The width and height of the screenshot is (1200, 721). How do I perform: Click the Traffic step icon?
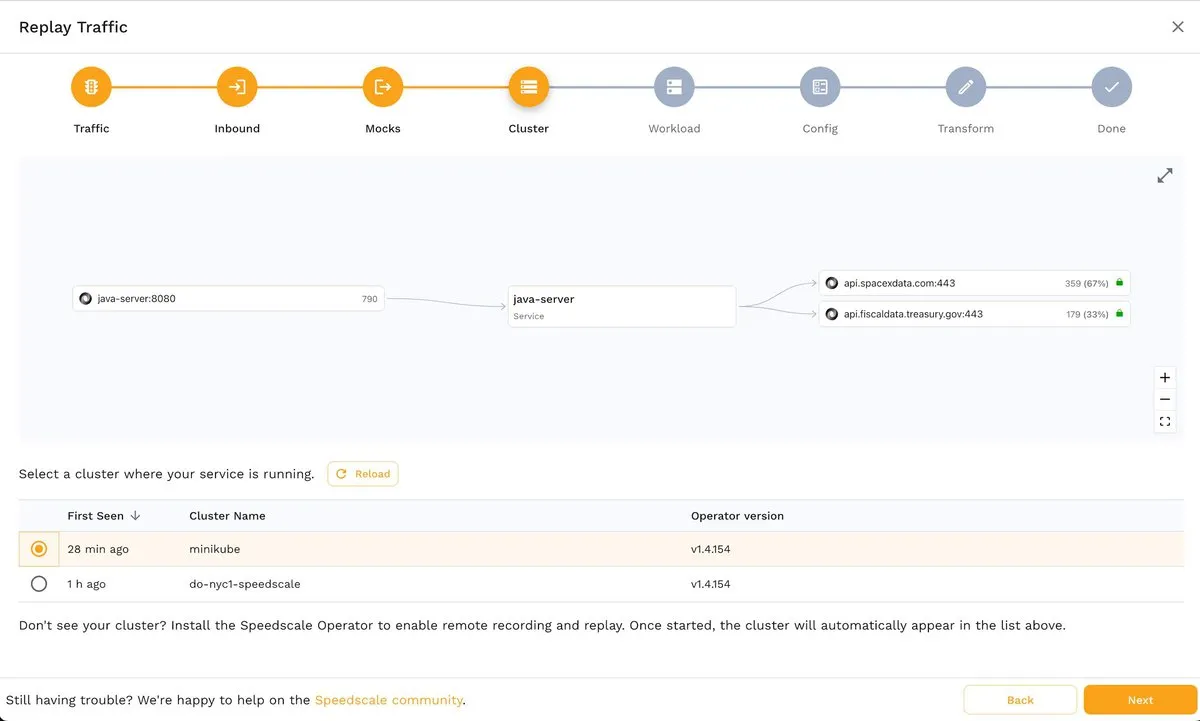click(x=91, y=87)
